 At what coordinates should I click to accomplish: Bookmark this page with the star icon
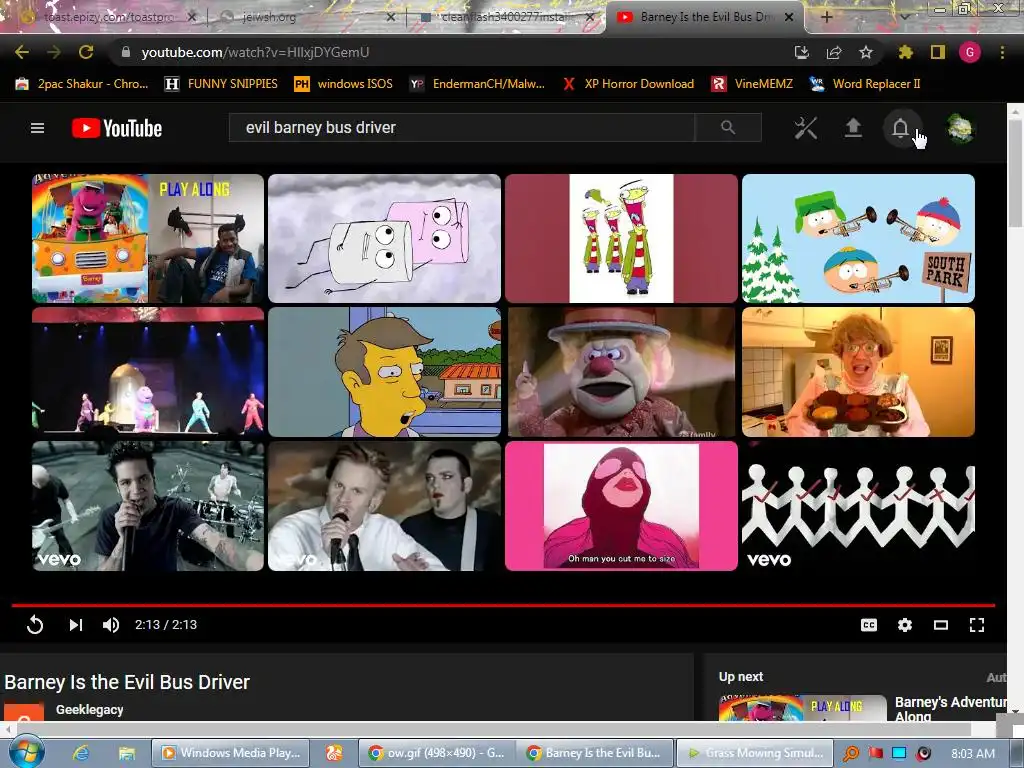[866, 52]
